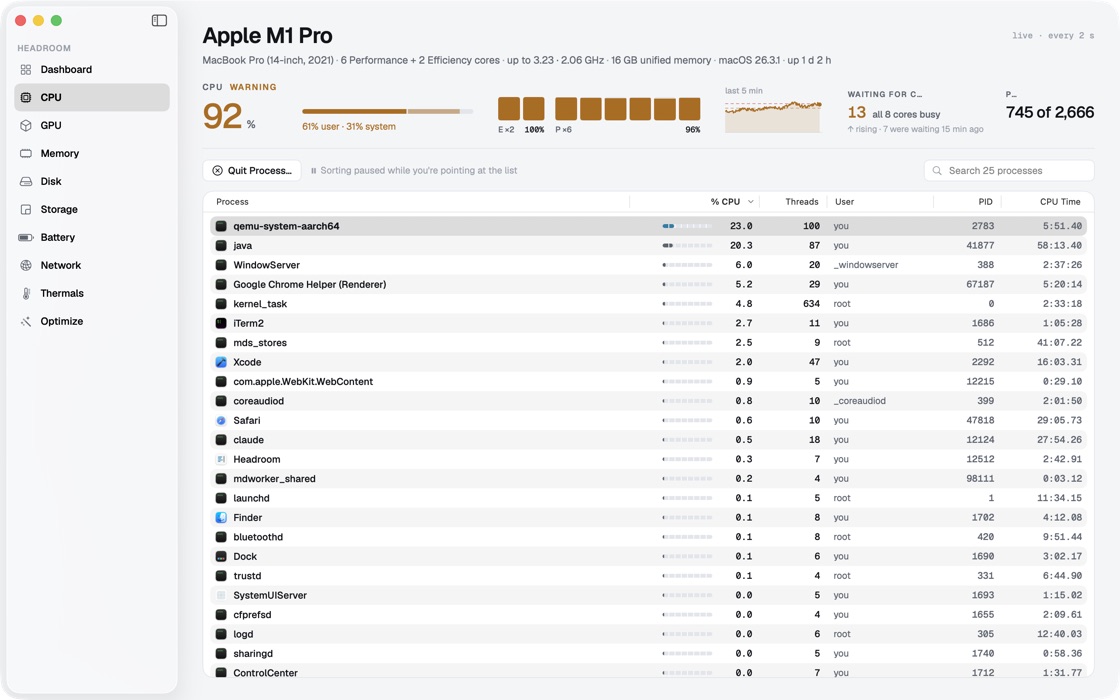Click the 745 of 2,666 value
Viewport: 1120px width, 700px height.
click(x=1049, y=112)
